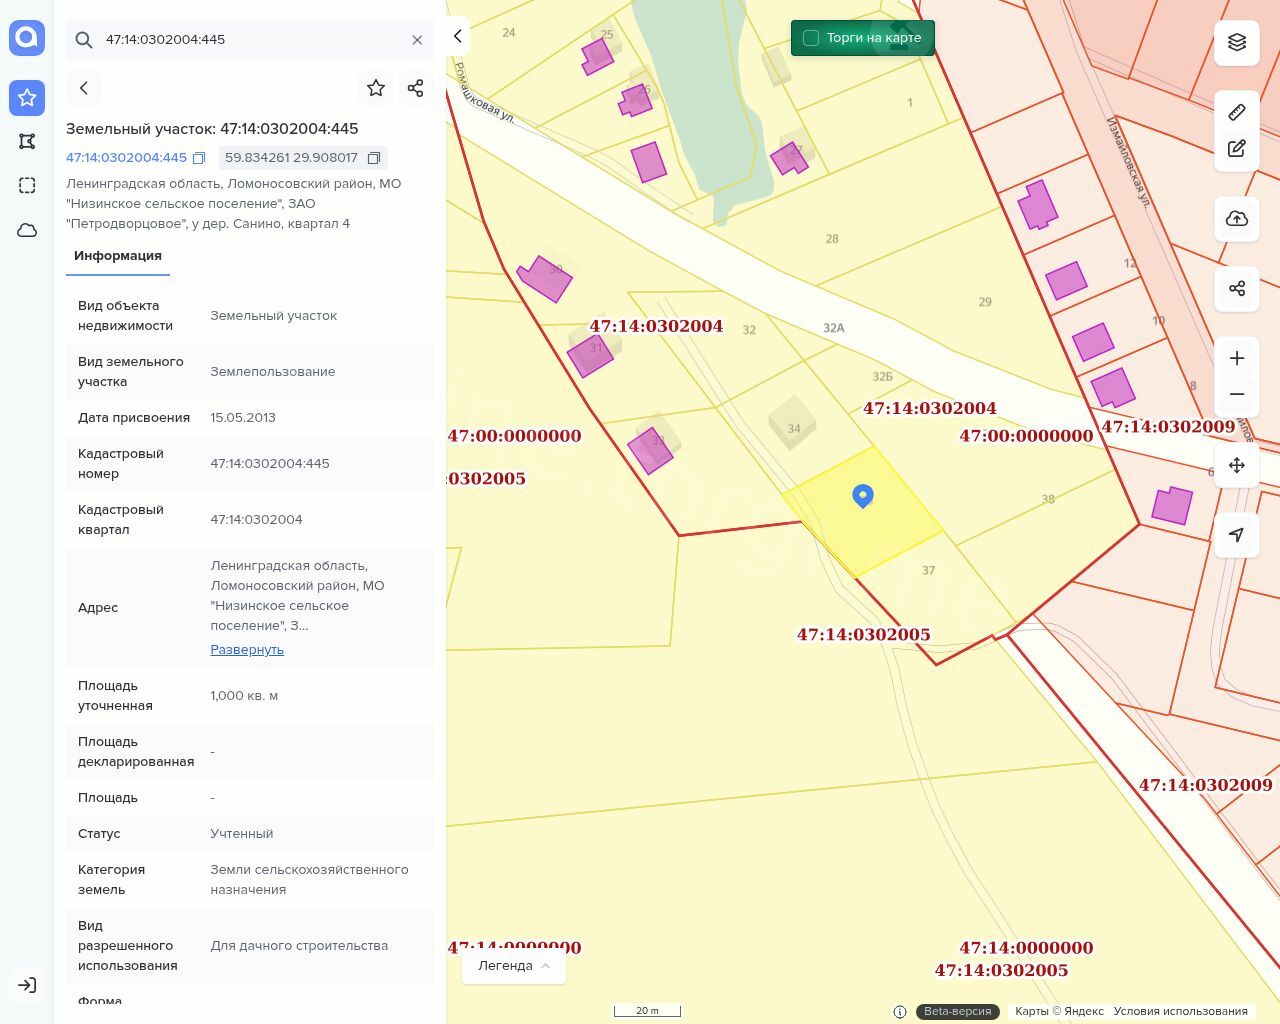Click the cloud upload icon on map
1280x1024 pixels.
(x=1237, y=219)
